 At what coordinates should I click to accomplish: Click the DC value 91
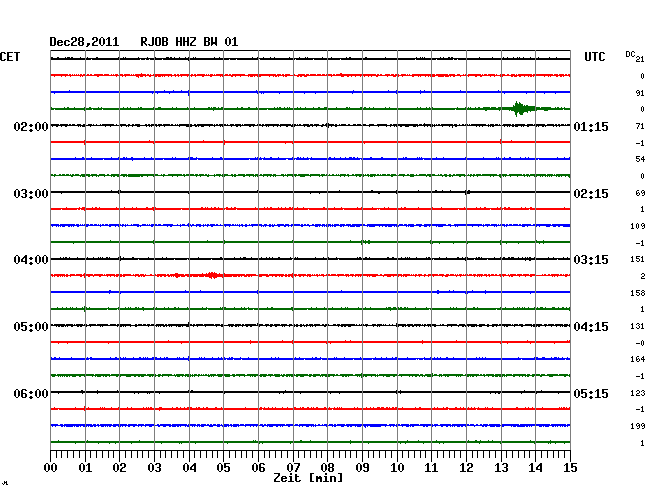640,93
